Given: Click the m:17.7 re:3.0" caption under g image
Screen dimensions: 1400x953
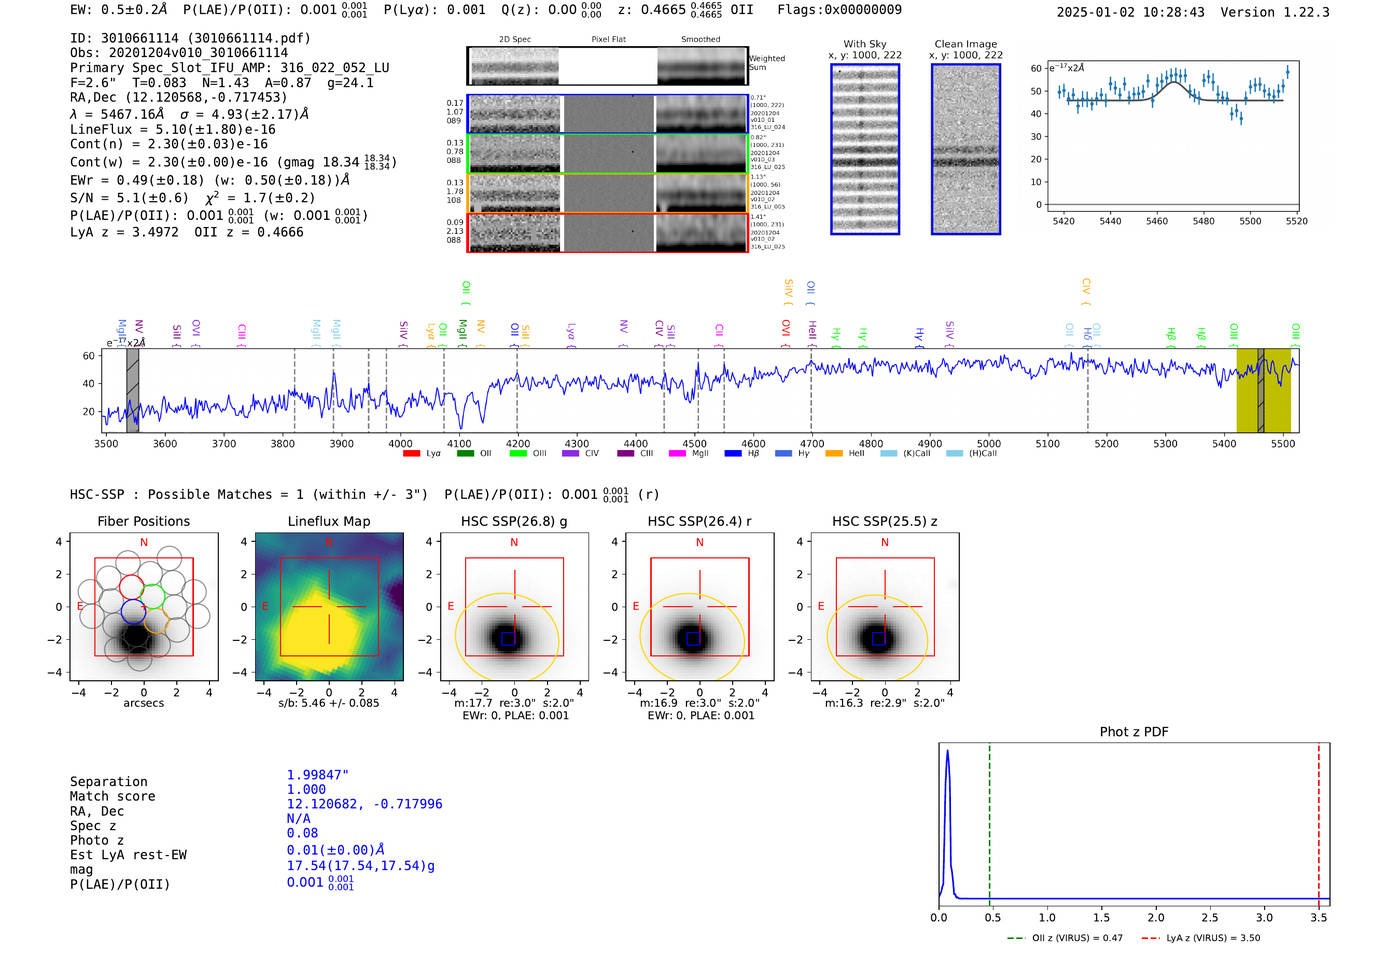Looking at the screenshot, I should [514, 703].
